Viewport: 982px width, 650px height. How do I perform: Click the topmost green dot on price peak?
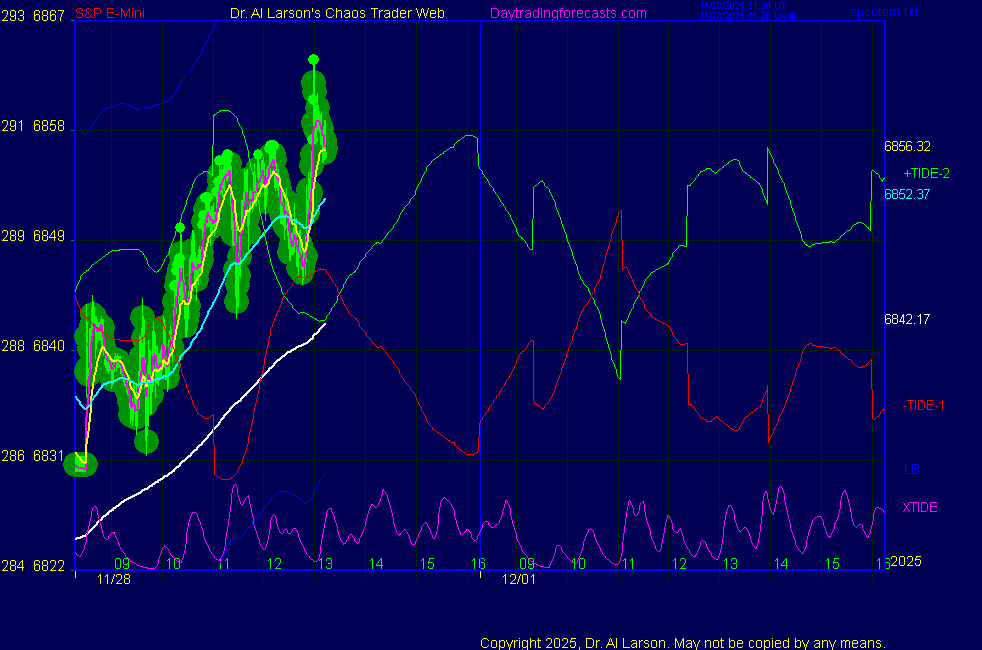point(313,60)
